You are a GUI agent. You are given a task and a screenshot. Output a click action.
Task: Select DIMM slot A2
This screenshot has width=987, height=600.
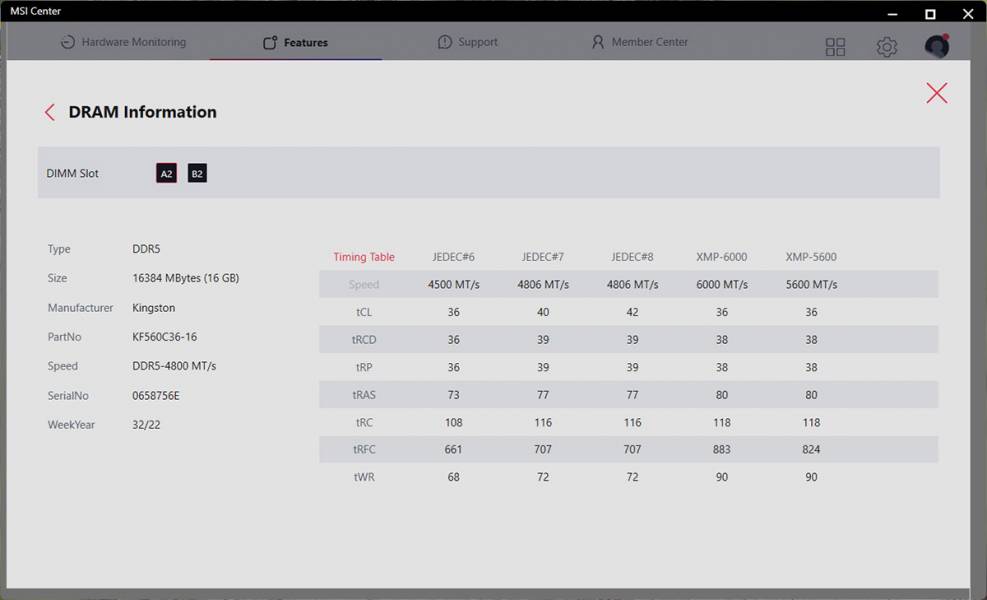(x=166, y=174)
